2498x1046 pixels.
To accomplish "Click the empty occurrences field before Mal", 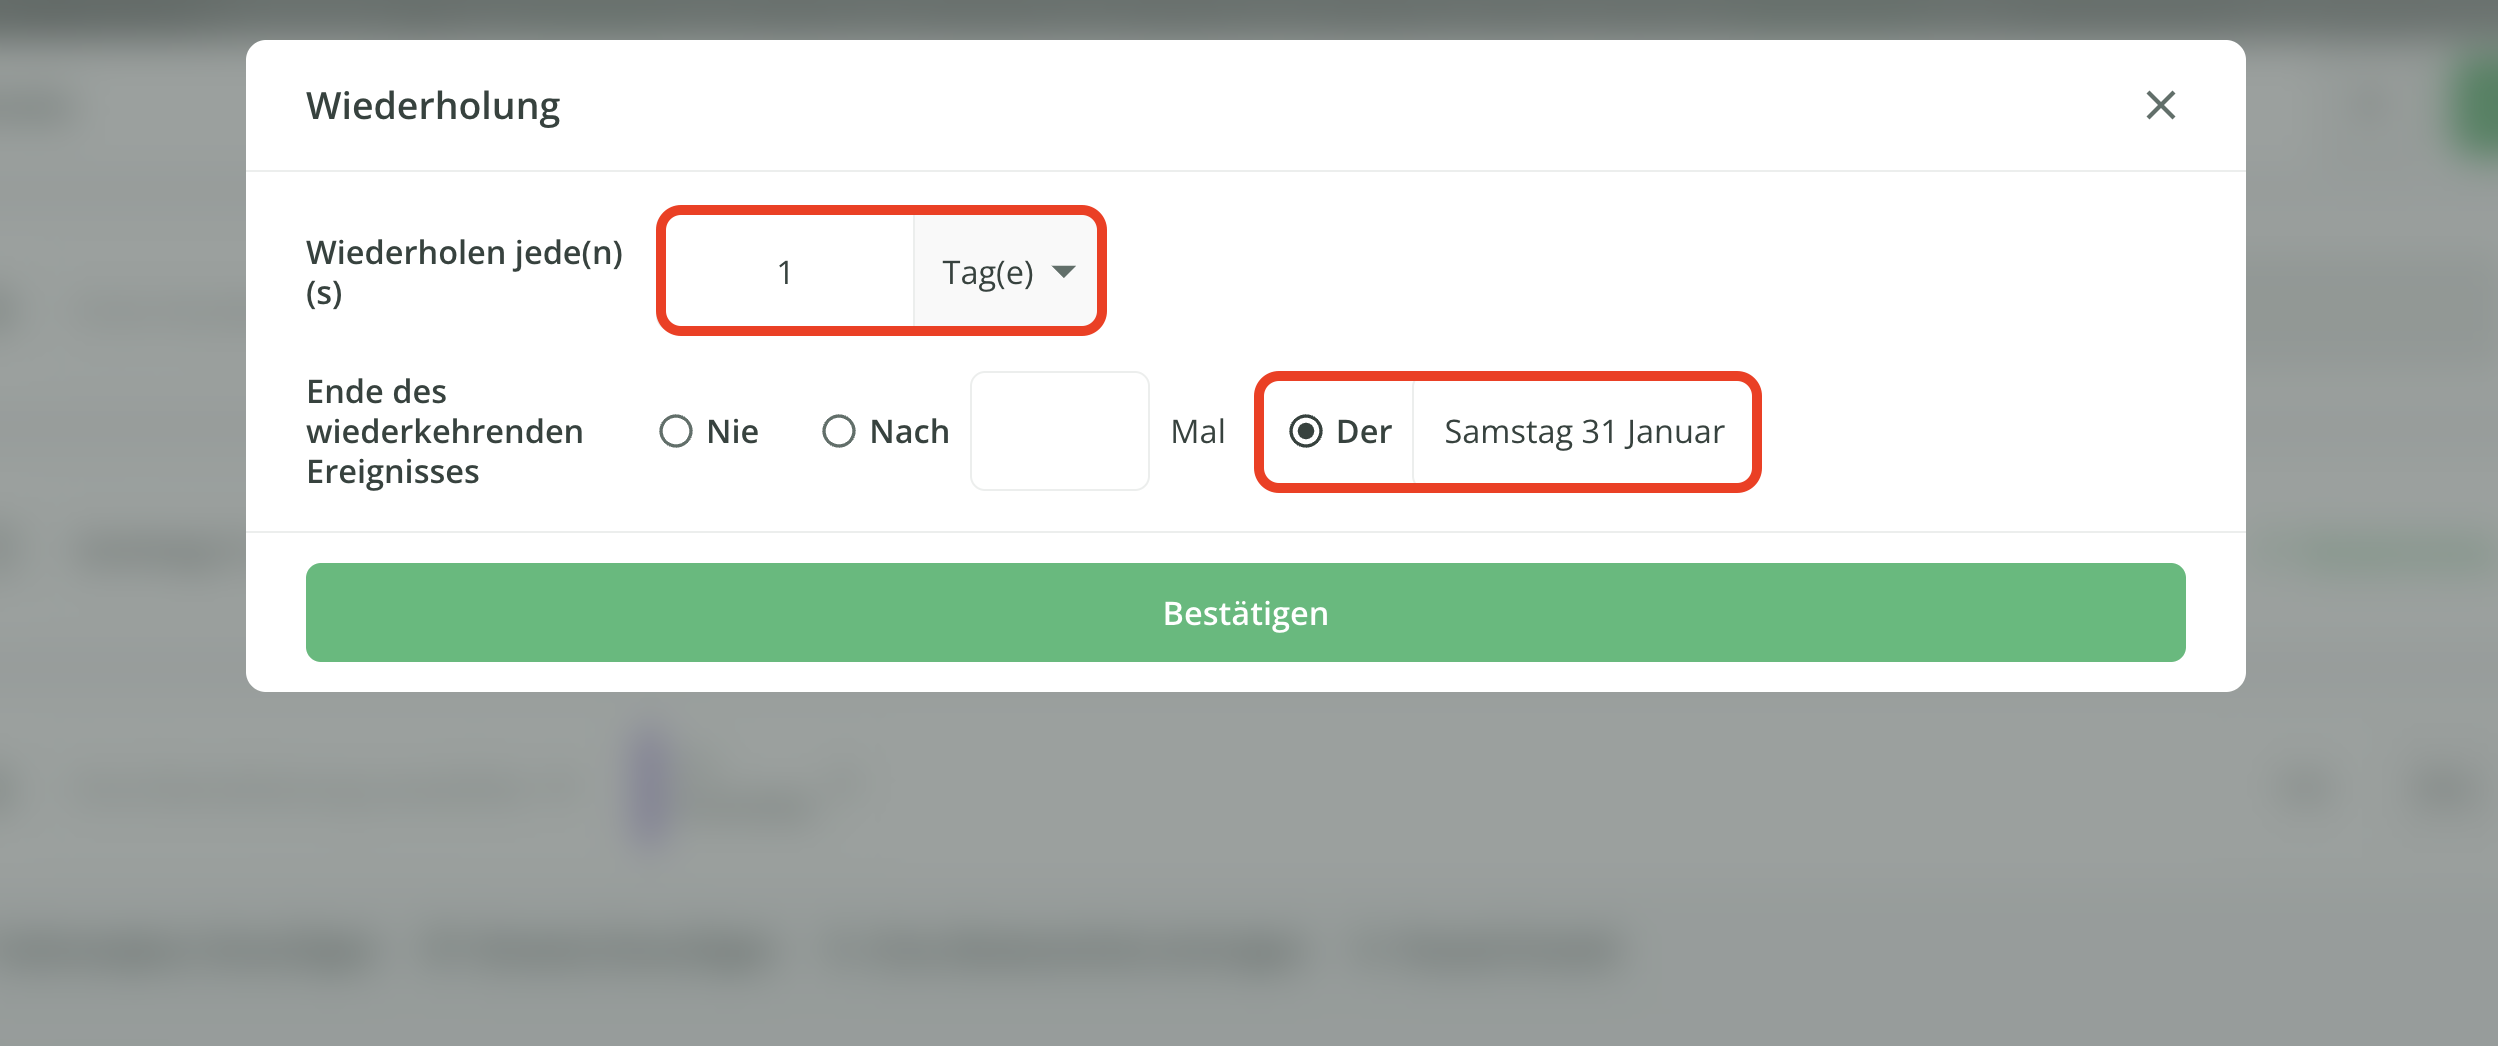I will tap(1060, 431).
